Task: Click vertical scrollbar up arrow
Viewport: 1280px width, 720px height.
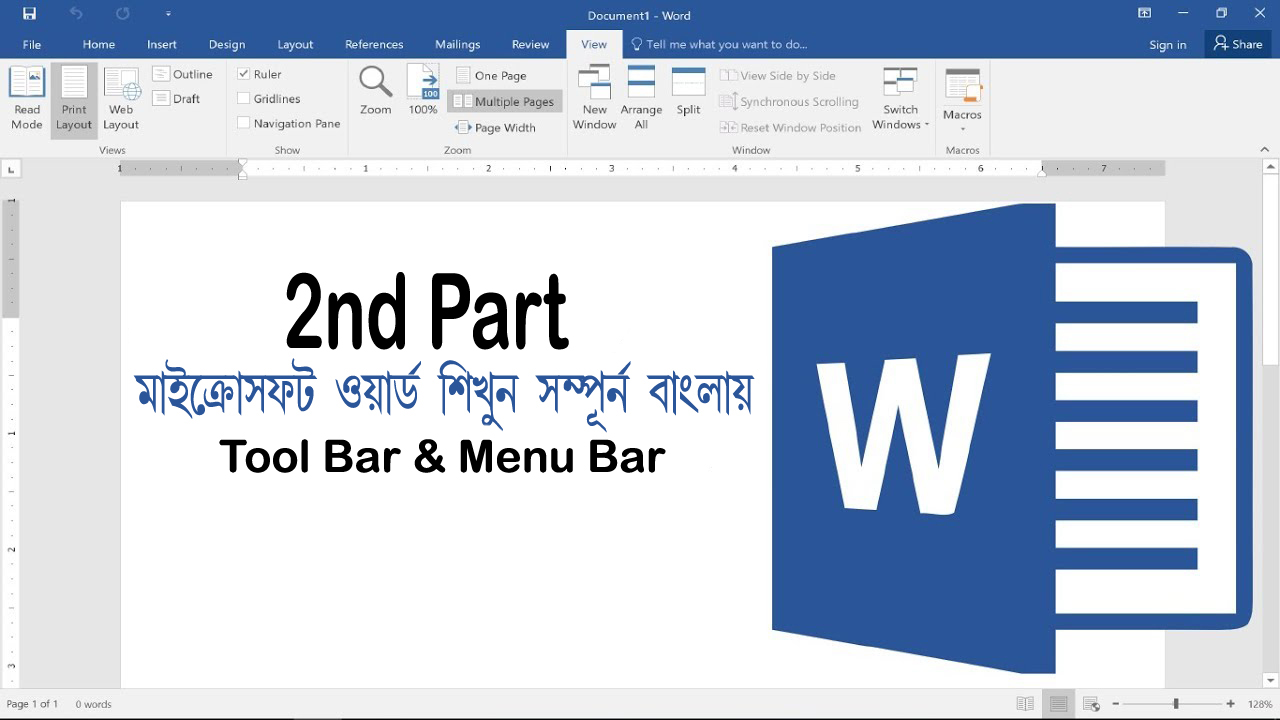Action: point(1271,167)
